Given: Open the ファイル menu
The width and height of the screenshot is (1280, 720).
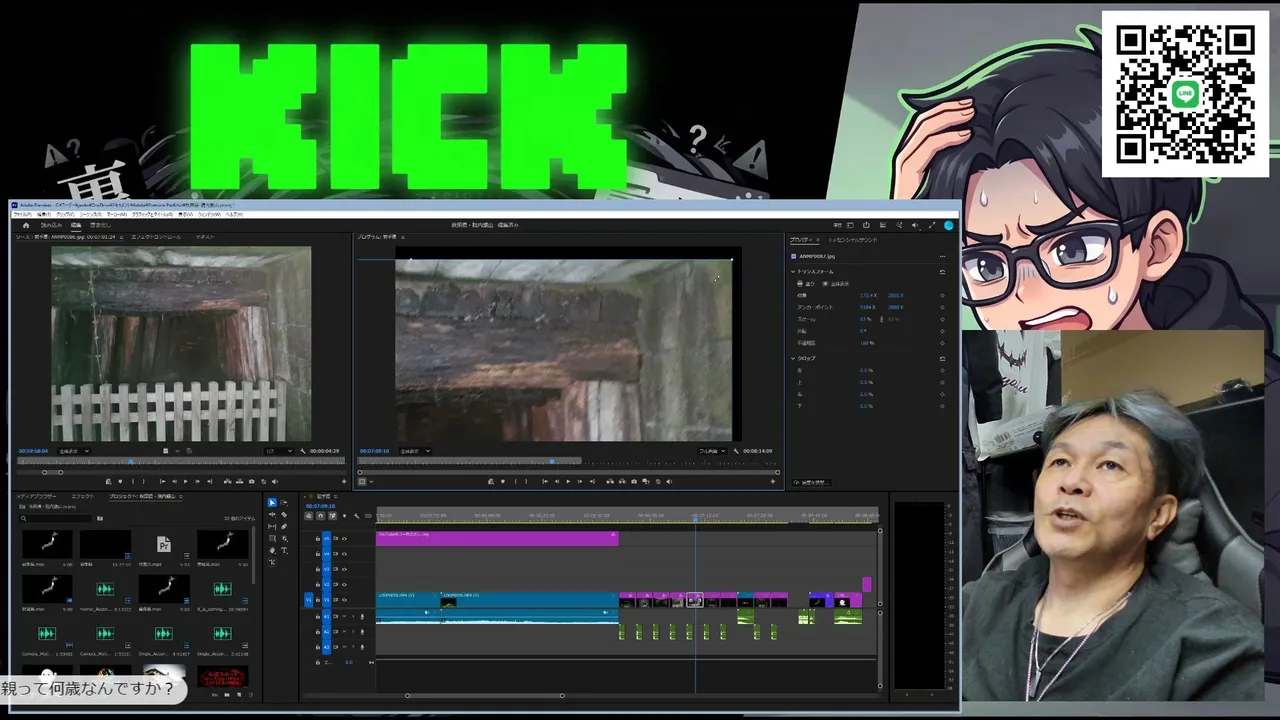Looking at the screenshot, I should coord(22,214).
